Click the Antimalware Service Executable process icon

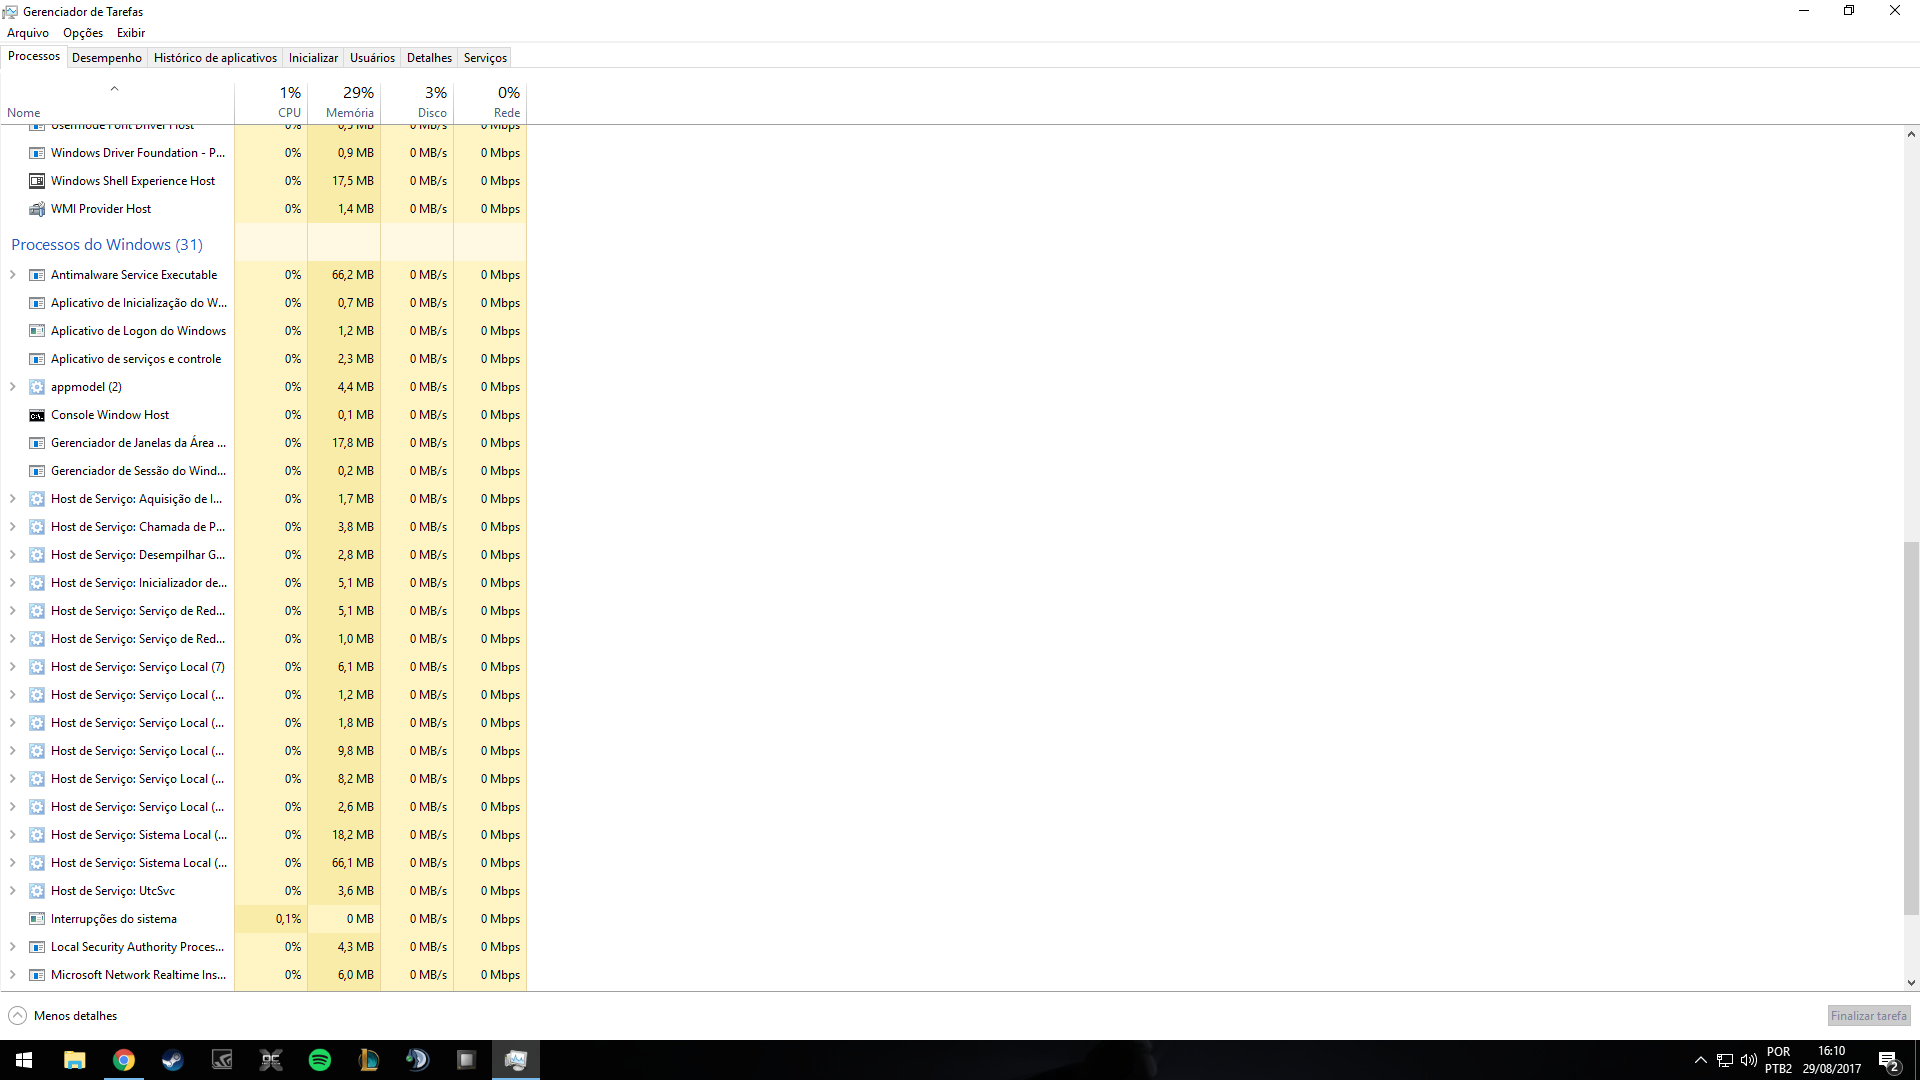click(37, 275)
